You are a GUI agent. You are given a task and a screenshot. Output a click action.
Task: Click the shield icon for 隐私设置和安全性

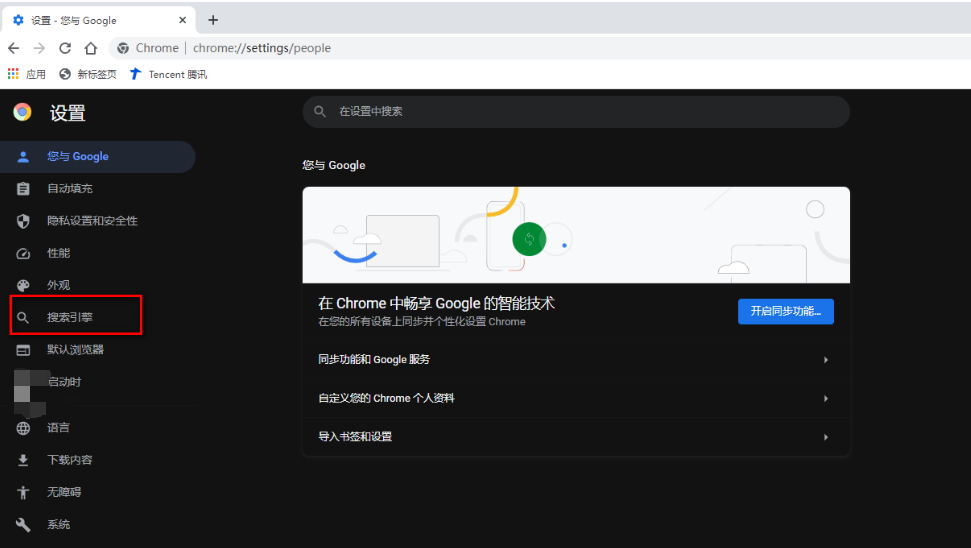point(23,221)
